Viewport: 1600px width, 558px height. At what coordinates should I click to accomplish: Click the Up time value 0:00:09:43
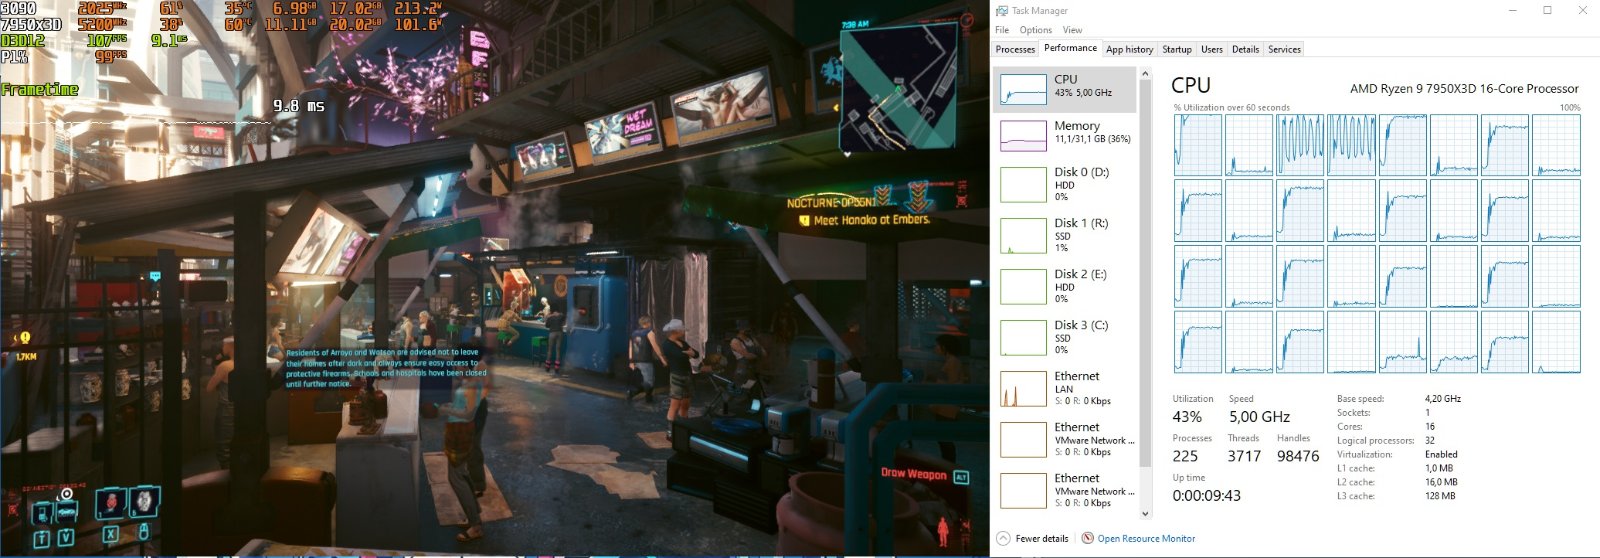coord(1207,495)
